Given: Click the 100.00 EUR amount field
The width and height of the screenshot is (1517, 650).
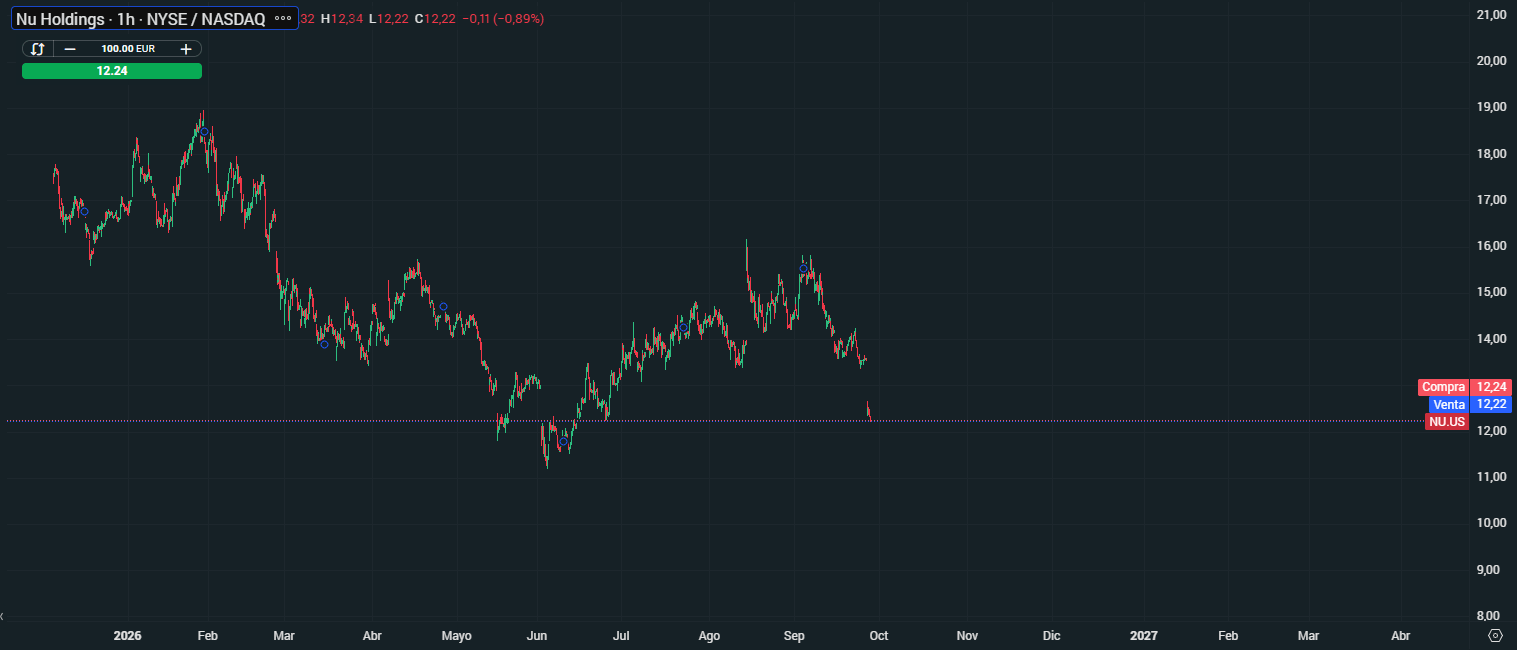Looking at the screenshot, I should (x=128, y=48).
